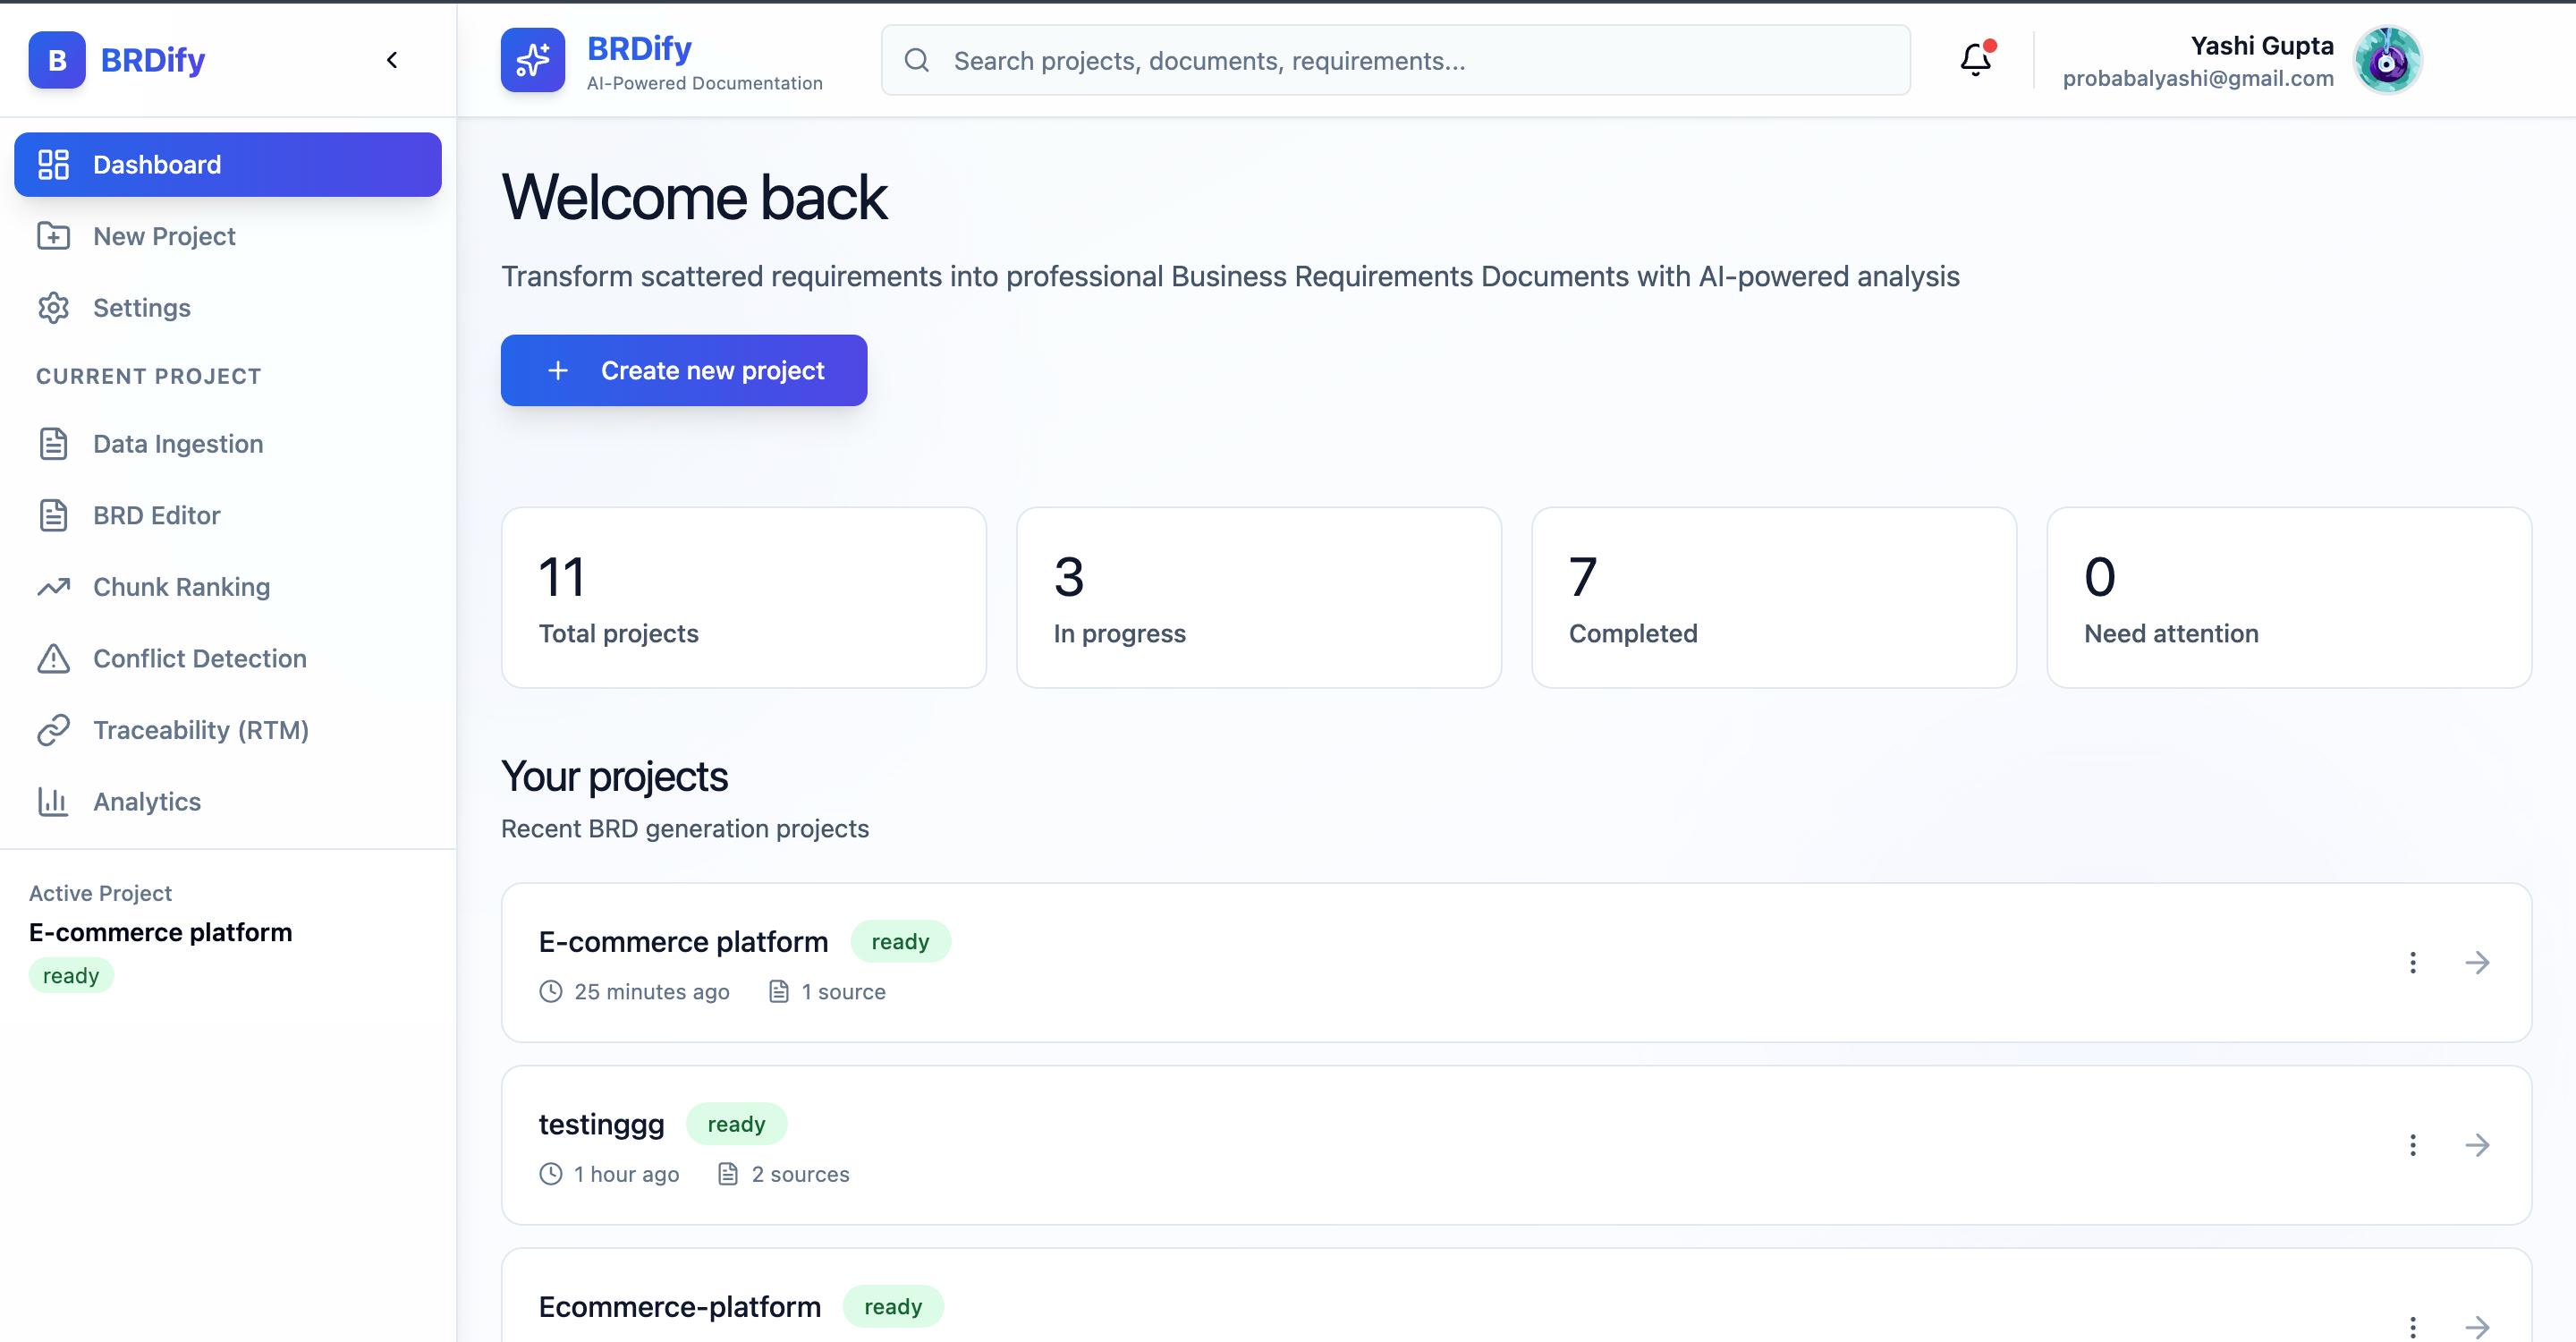Open Analytics from the sidebar

pyautogui.click(x=228, y=802)
